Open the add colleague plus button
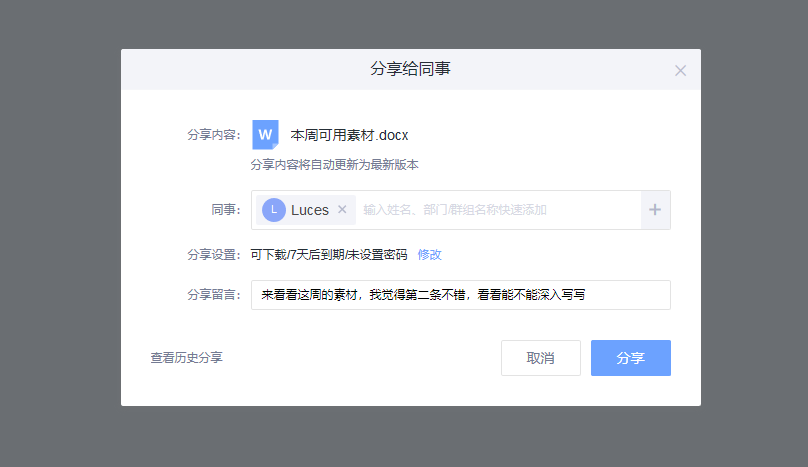This screenshot has width=808, height=467. [x=655, y=210]
